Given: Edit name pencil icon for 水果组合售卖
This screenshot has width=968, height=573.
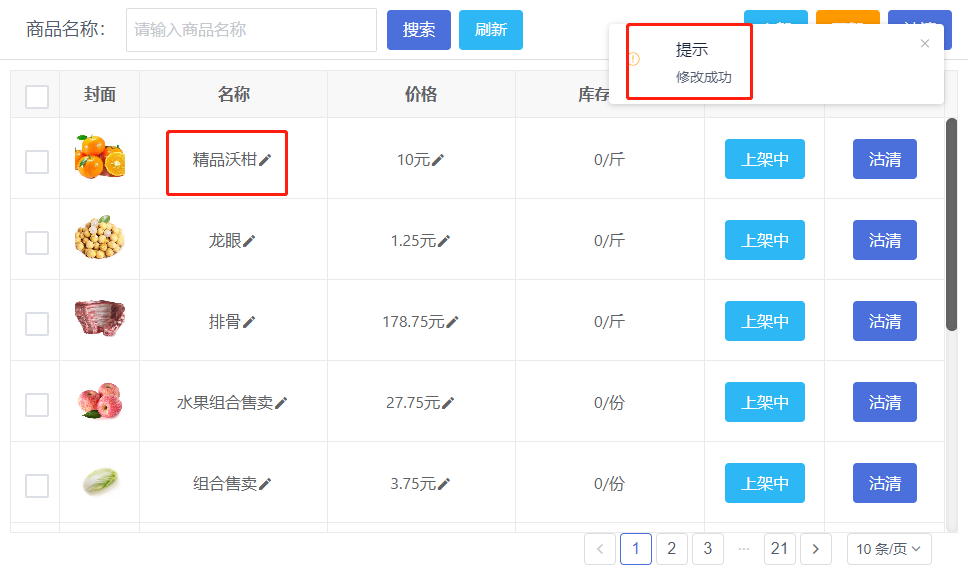Looking at the screenshot, I should click(x=281, y=403).
